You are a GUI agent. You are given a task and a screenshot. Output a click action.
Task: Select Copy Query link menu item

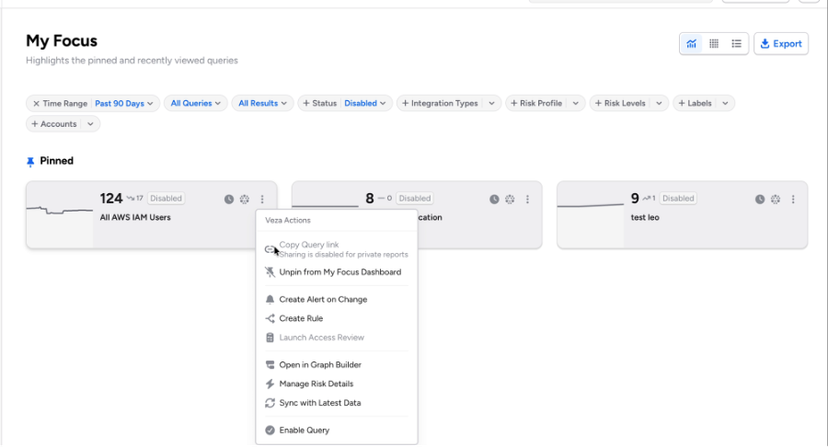tap(336, 249)
